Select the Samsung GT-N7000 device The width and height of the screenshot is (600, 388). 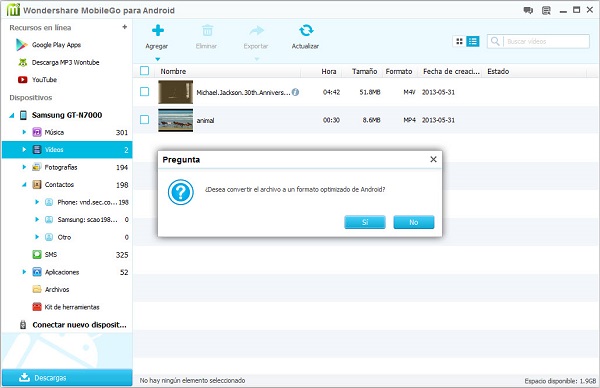[67, 115]
